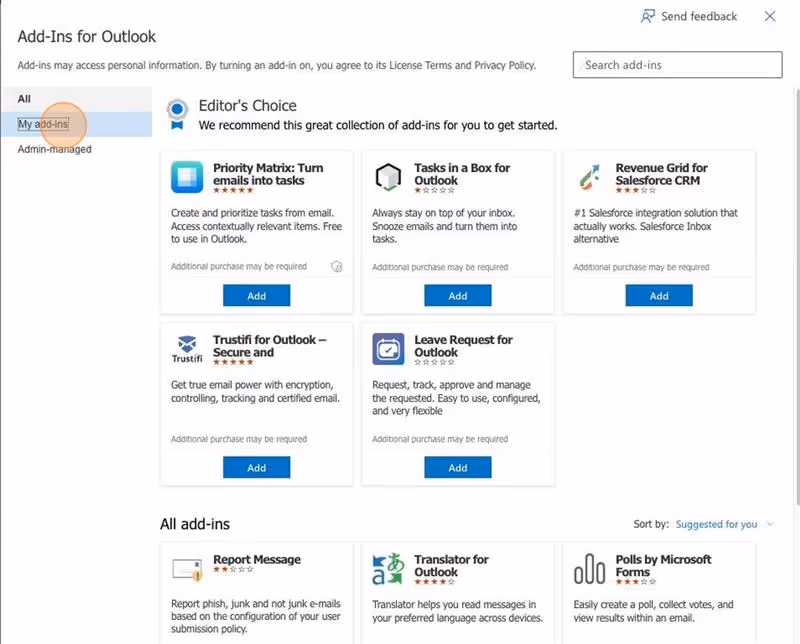The image size is (800, 644).
Task: Click the Editor's Choice ribbon badge icon
Action: tap(177, 114)
